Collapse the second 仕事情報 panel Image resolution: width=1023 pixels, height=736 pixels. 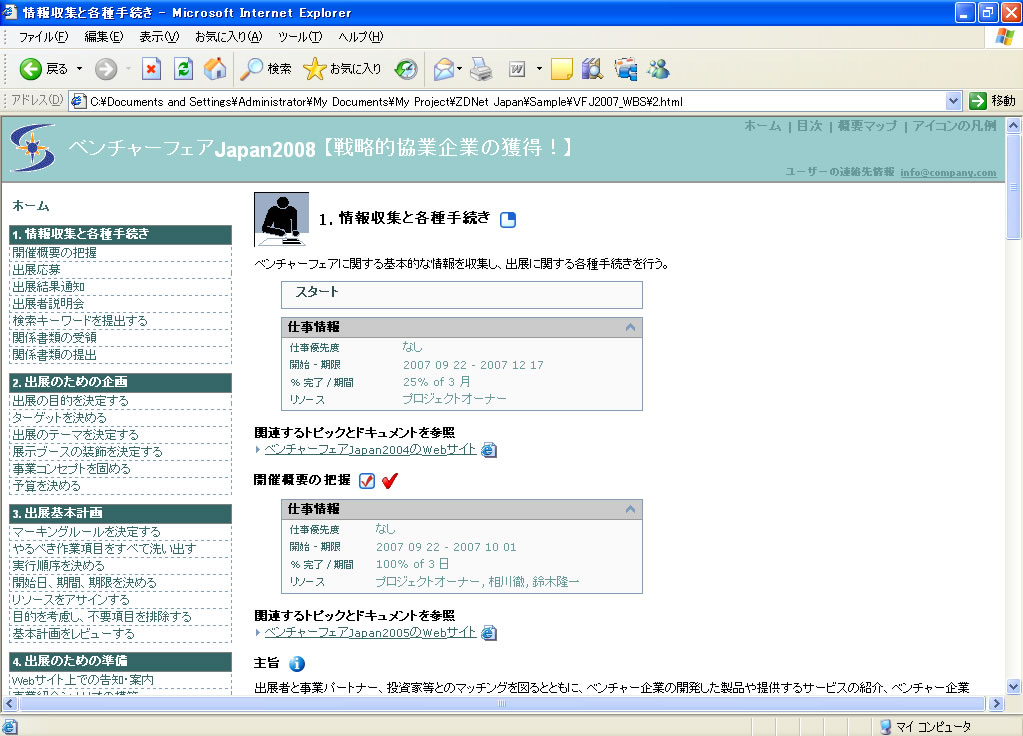pyautogui.click(x=630, y=509)
